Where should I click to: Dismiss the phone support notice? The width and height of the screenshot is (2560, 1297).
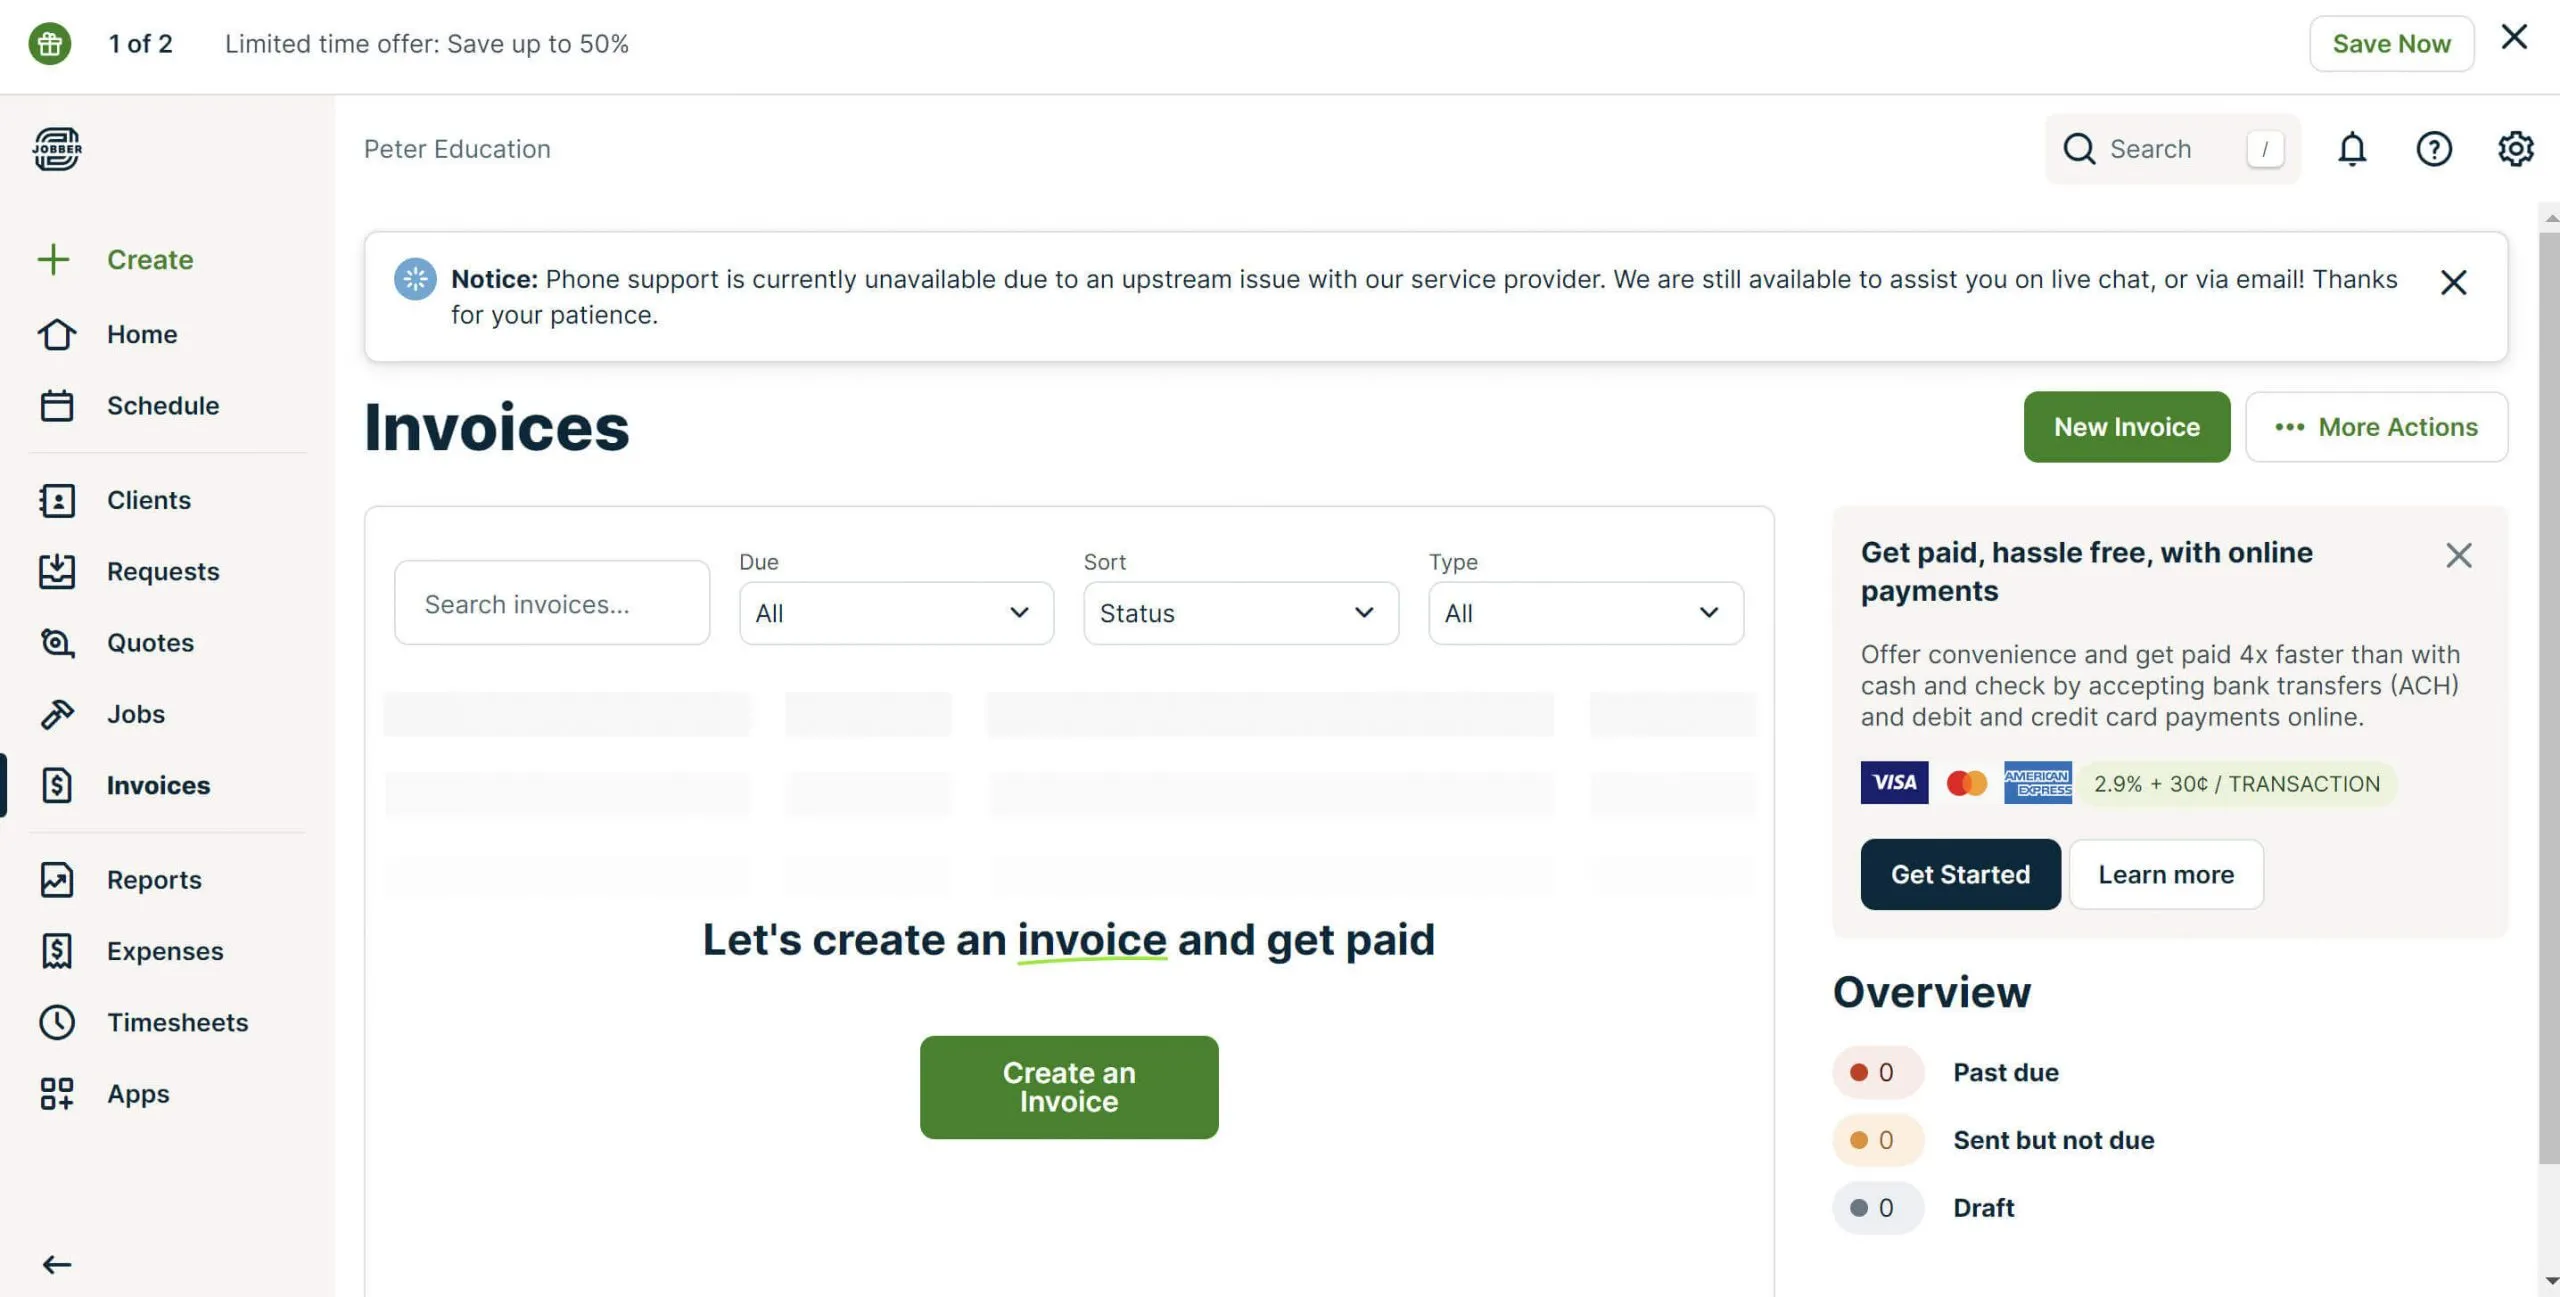click(2454, 281)
